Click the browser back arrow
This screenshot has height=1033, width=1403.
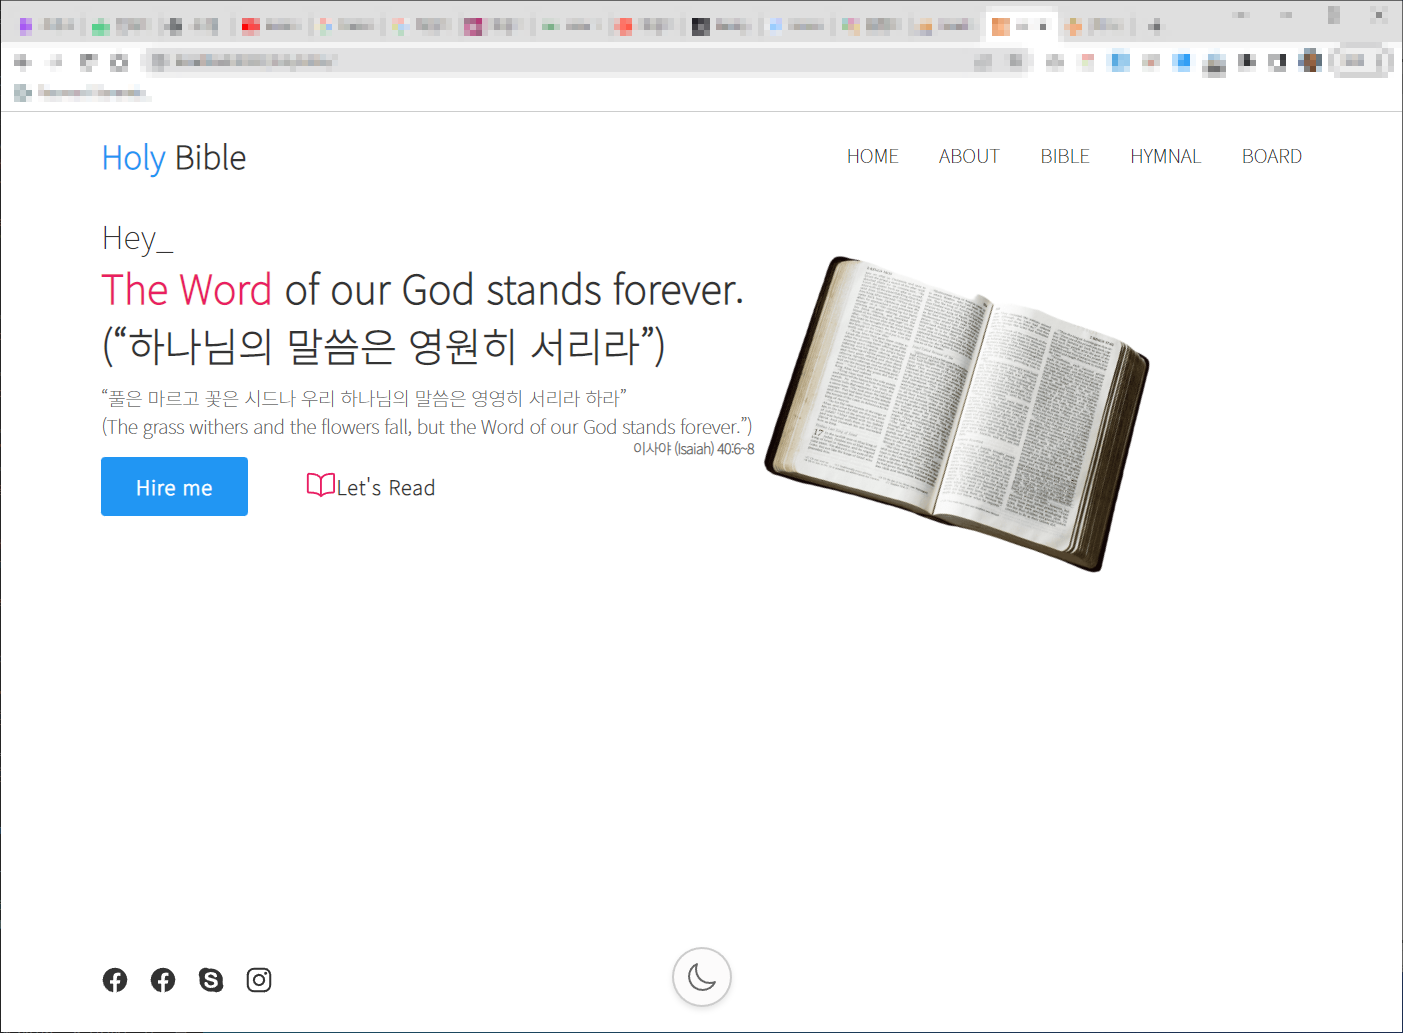pos(23,62)
